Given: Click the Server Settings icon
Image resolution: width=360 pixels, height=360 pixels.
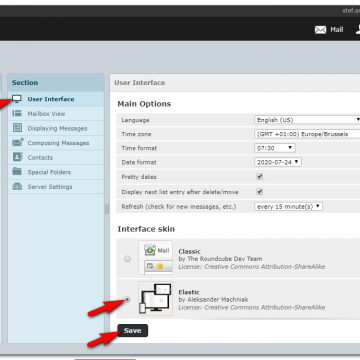Looking at the screenshot, I should click(x=17, y=186).
